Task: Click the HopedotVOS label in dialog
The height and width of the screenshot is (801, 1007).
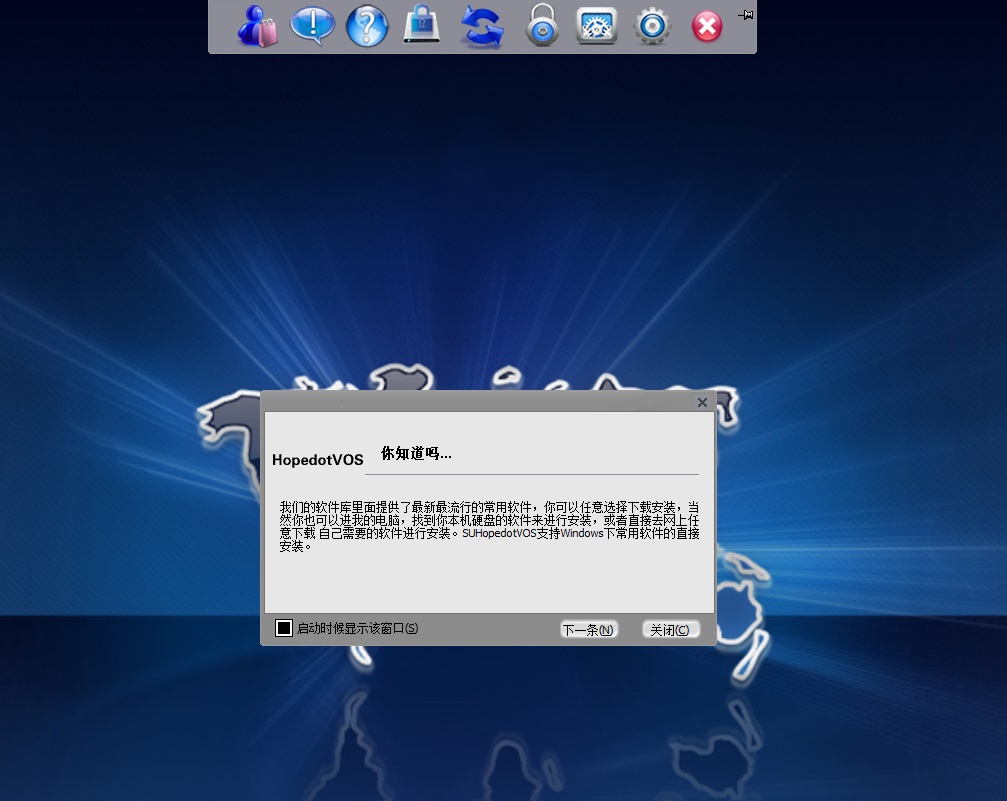Action: tap(317, 459)
